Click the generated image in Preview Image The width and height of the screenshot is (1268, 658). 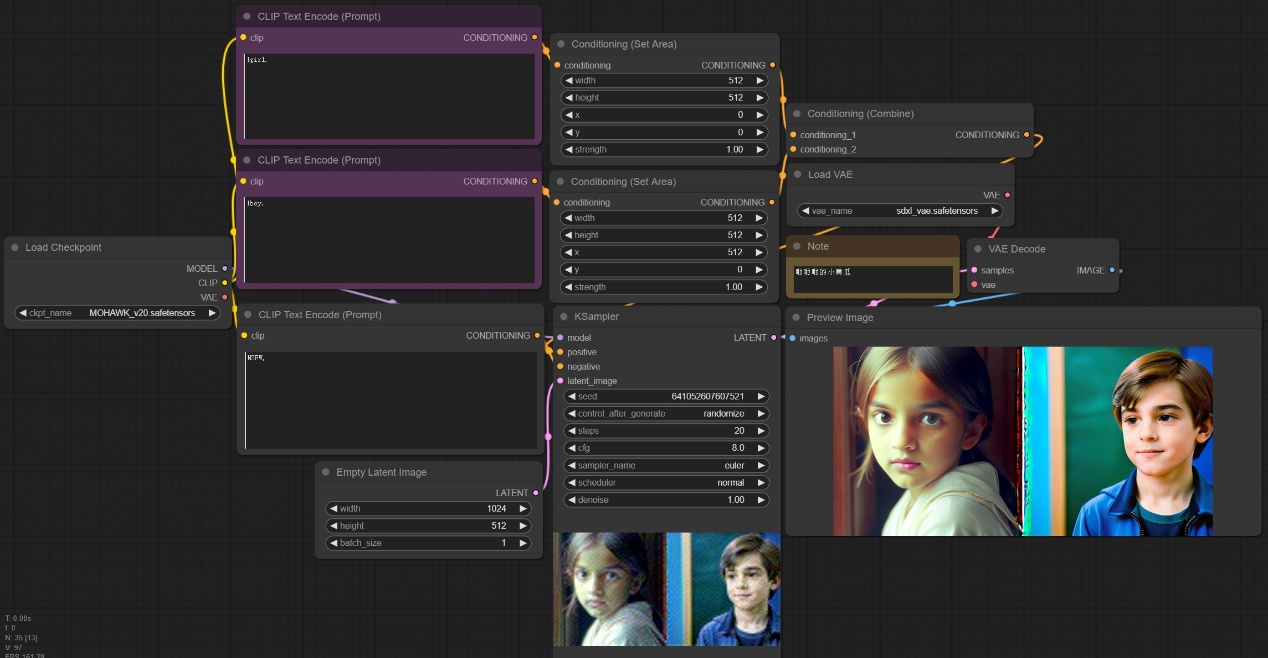click(x=1022, y=441)
